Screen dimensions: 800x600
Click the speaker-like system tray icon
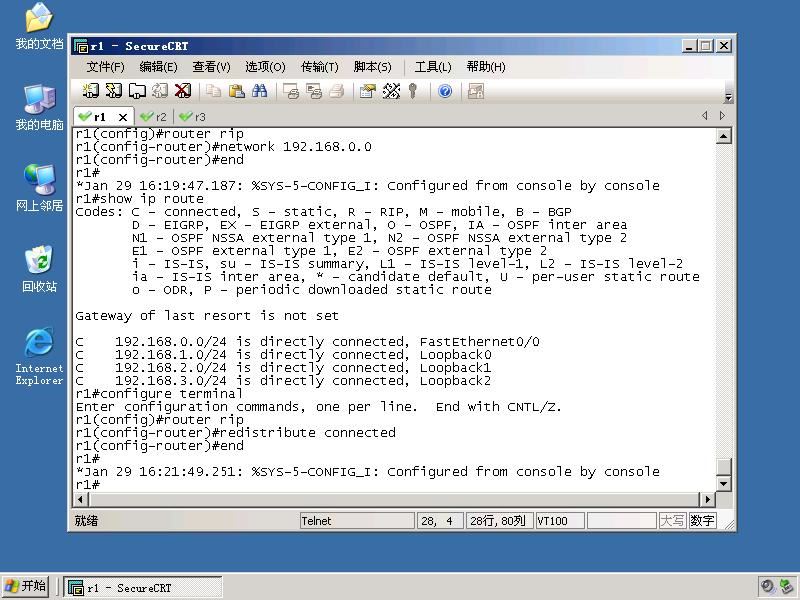(x=767, y=586)
